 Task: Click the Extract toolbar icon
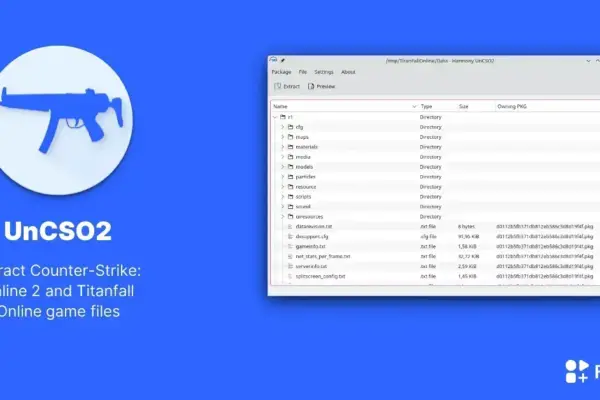[278, 87]
